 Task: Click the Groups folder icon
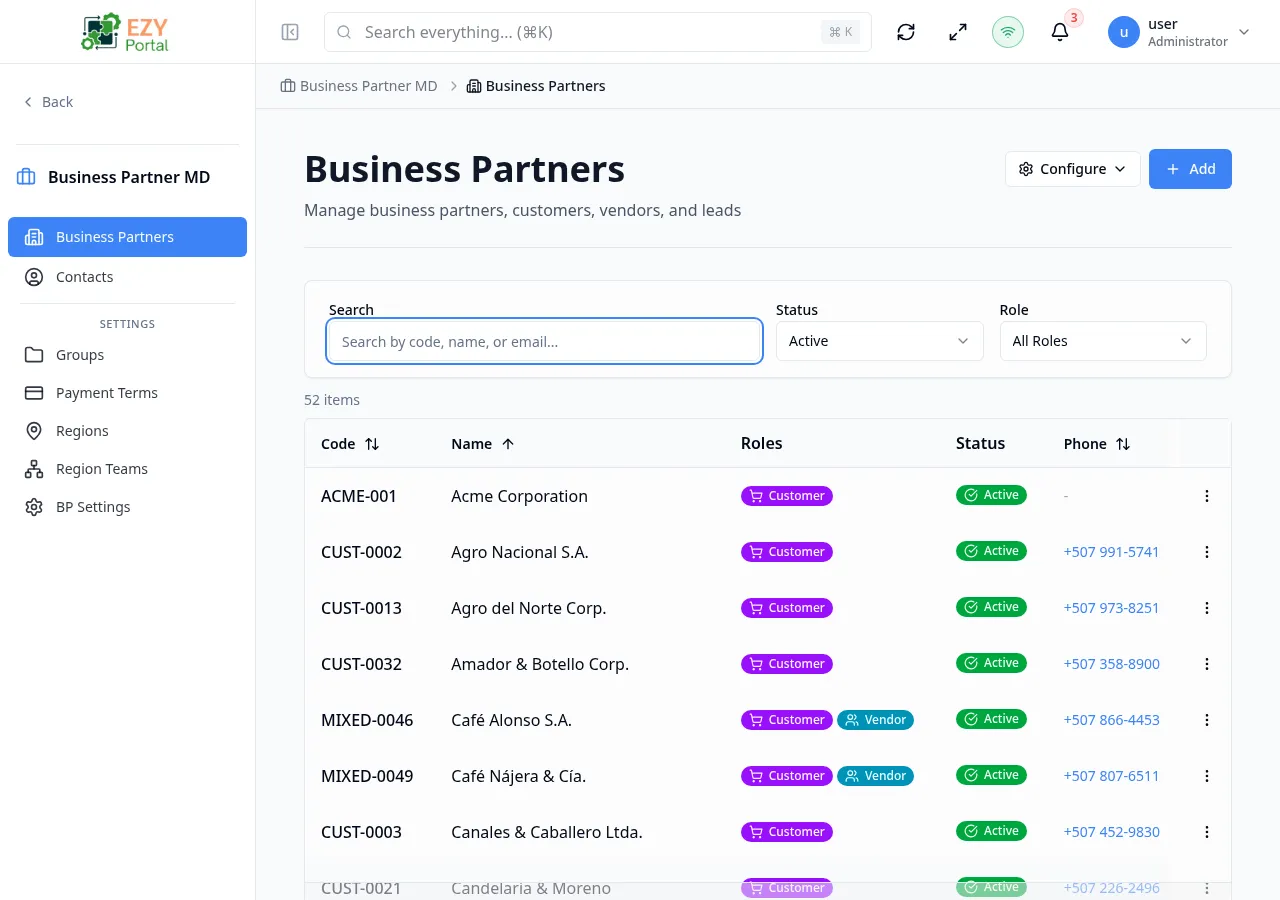[34, 355]
